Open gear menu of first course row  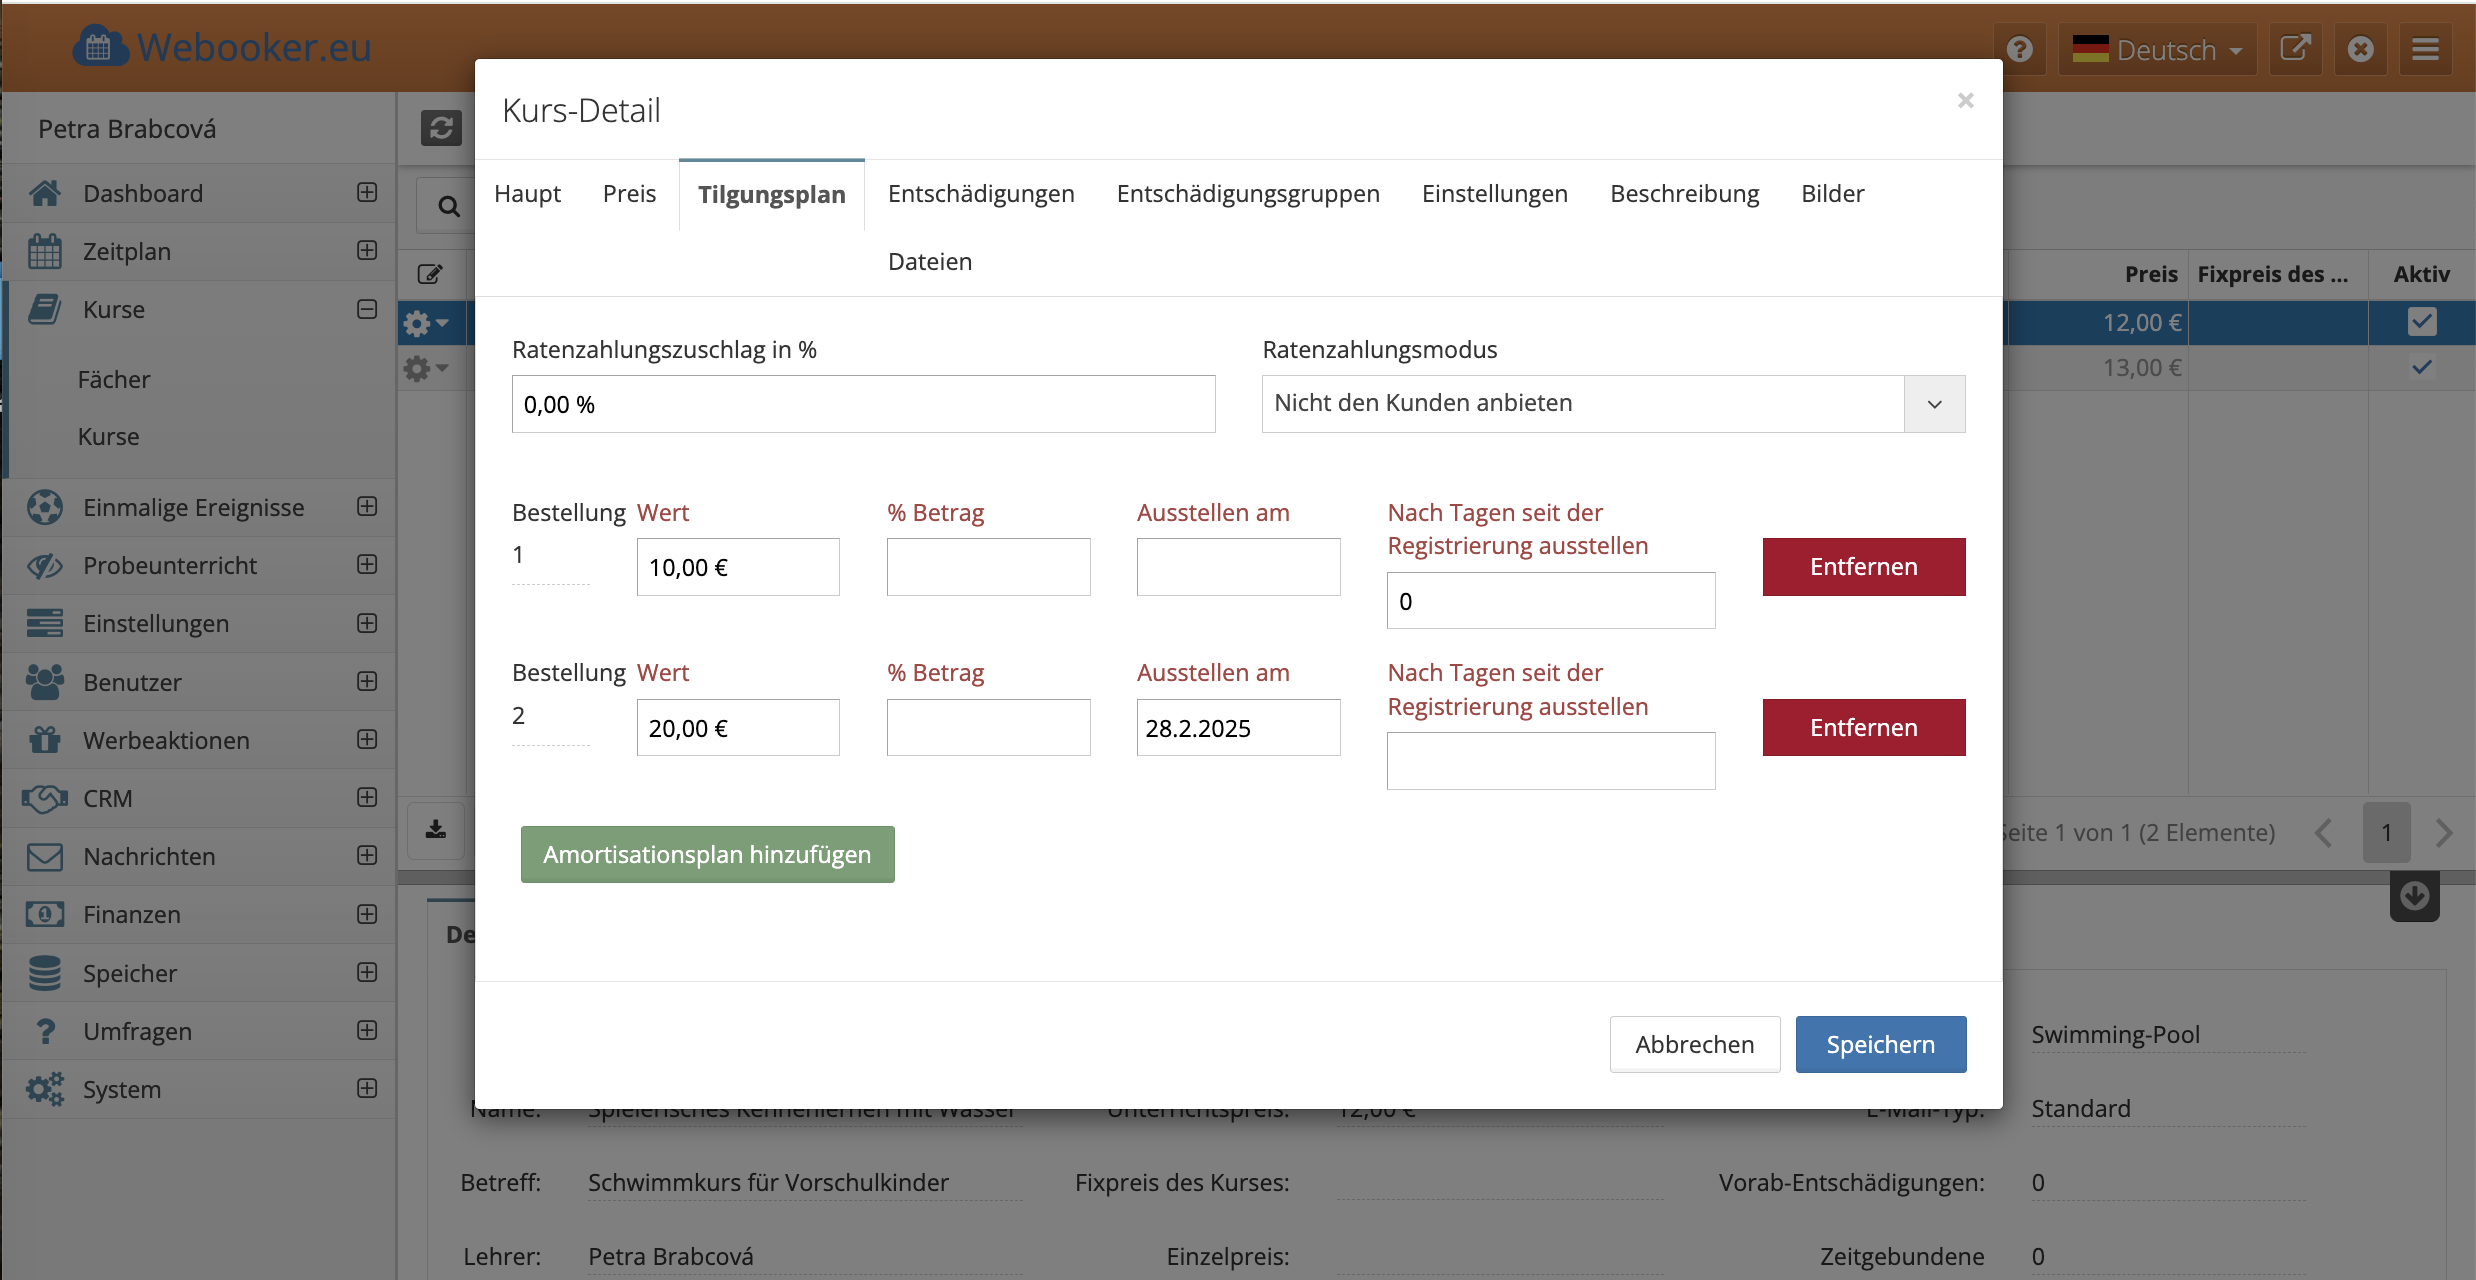(x=425, y=323)
